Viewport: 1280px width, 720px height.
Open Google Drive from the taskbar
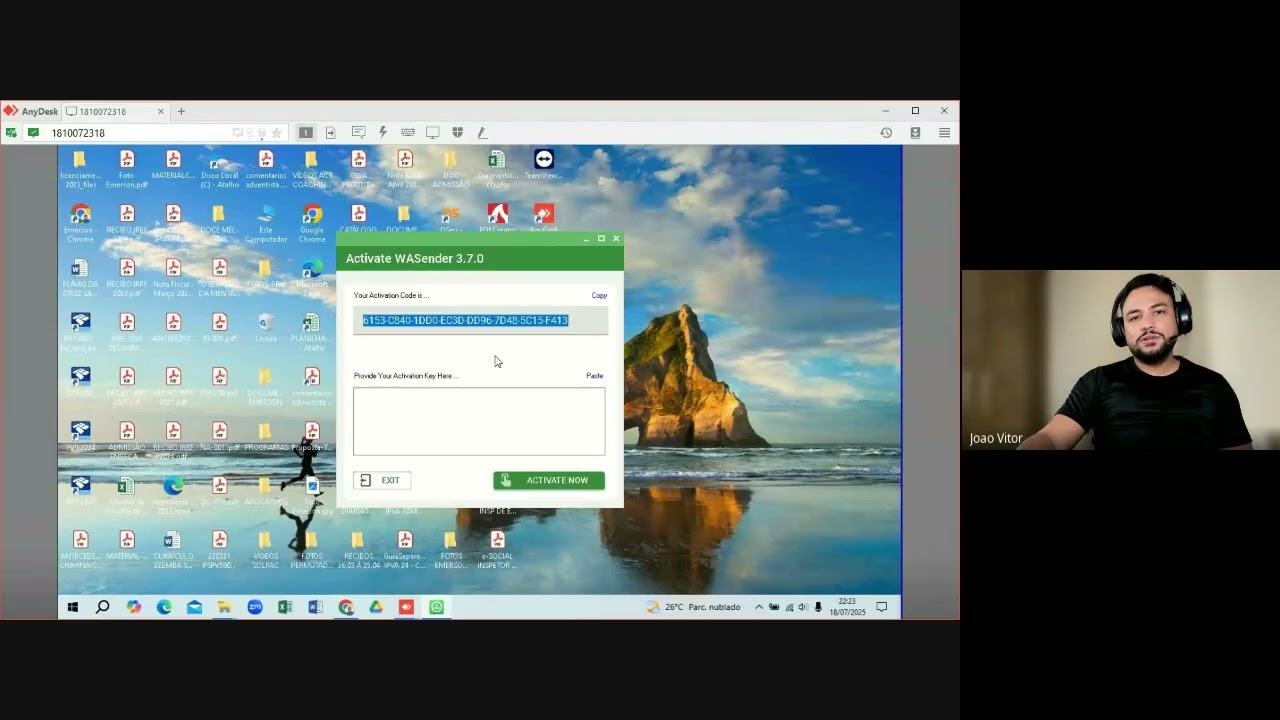pos(376,607)
